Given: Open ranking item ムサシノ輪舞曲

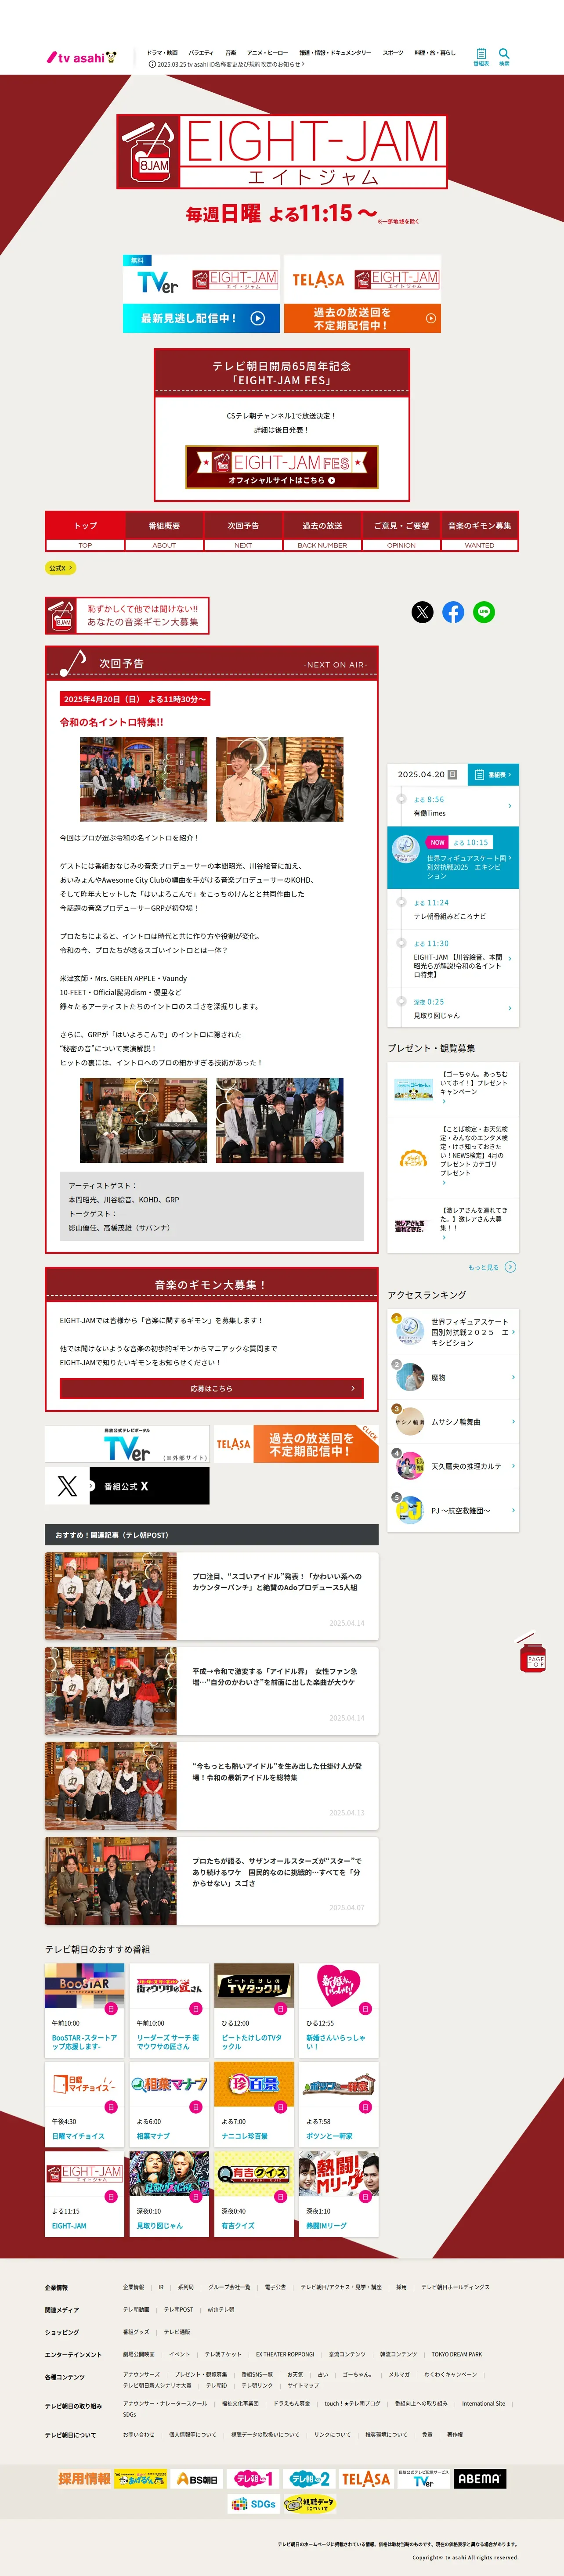Looking at the screenshot, I should pyautogui.click(x=453, y=1421).
